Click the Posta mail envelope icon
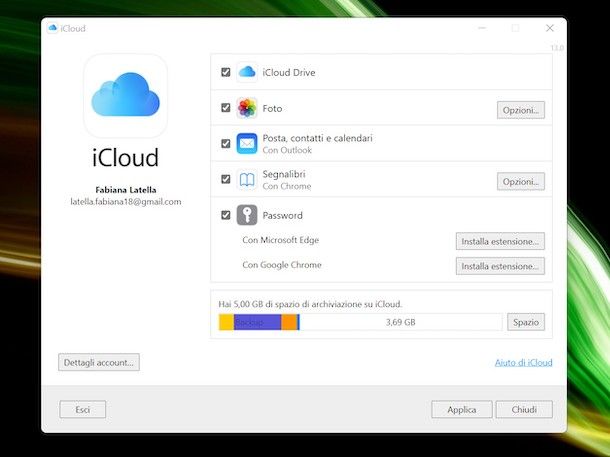This screenshot has width=610, height=457. pos(247,144)
